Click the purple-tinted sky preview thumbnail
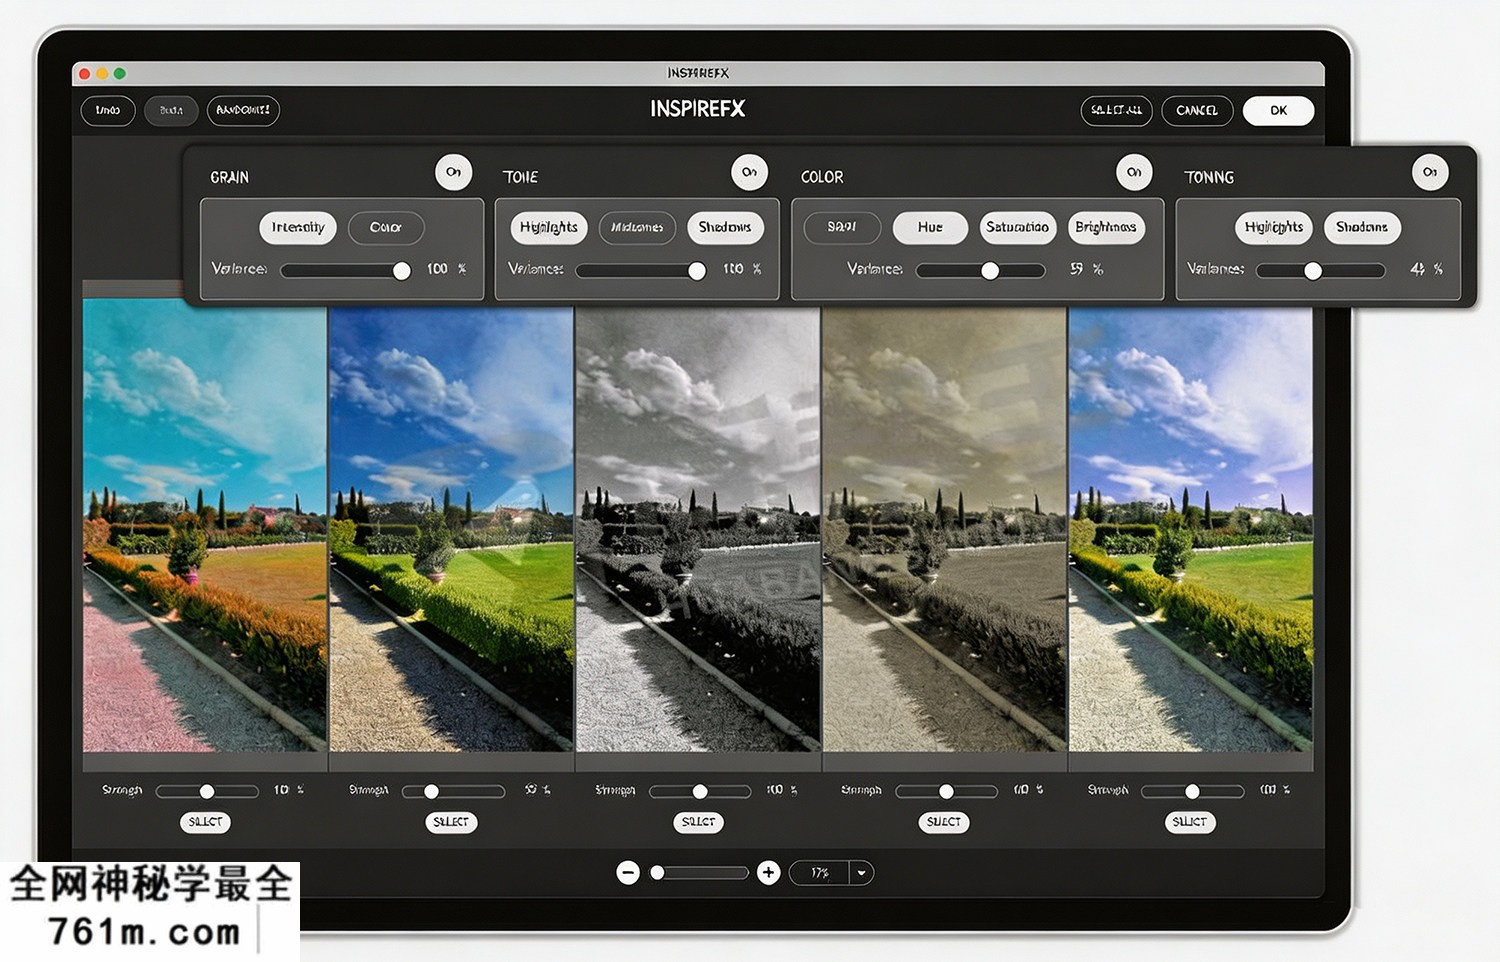The width and height of the screenshot is (1500, 962). (x=1190, y=529)
